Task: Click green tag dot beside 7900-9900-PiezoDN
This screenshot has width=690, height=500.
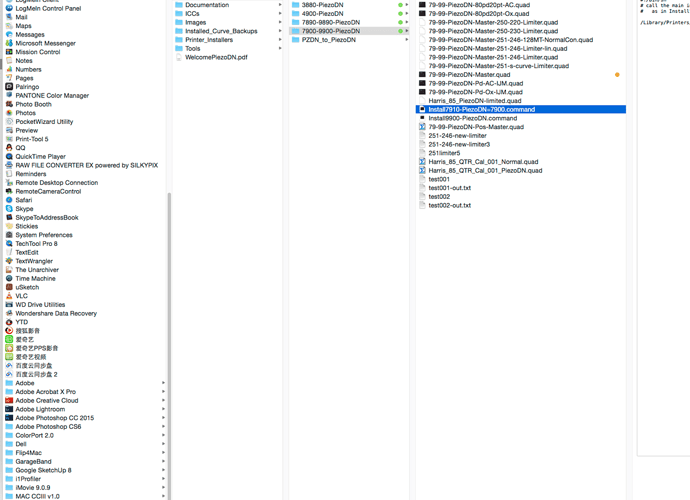Action: pos(401,31)
